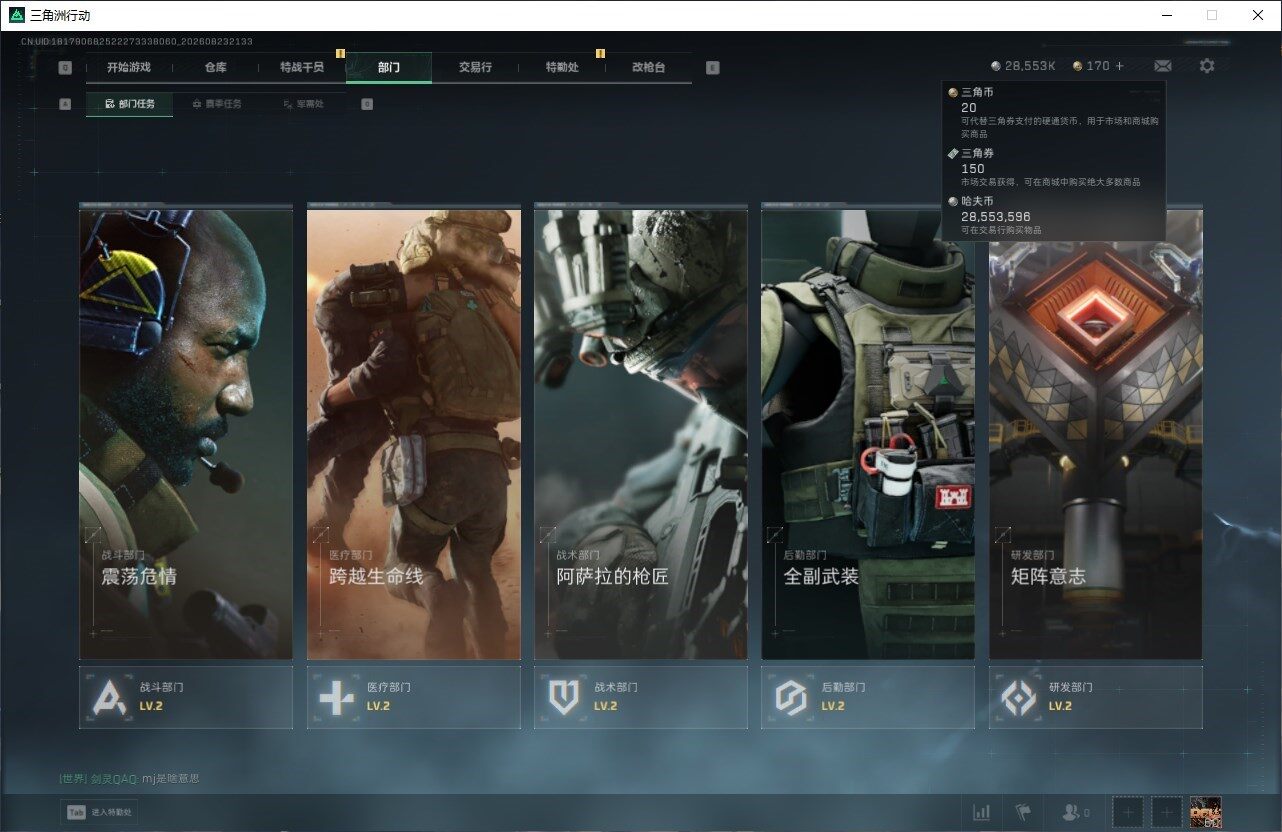Open the 全副武装 department card
Image resolution: width=1282 pixels, height=832 pixels.
tap(868, 434)
